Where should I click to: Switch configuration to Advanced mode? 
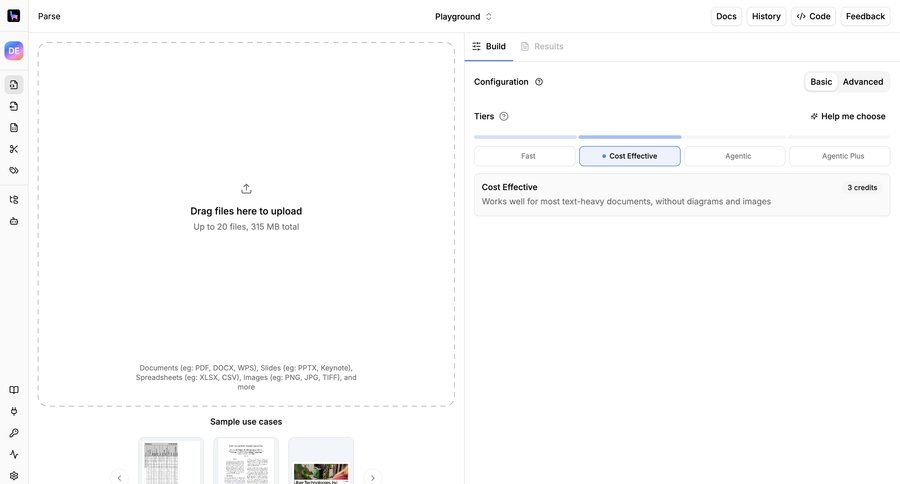862,82
